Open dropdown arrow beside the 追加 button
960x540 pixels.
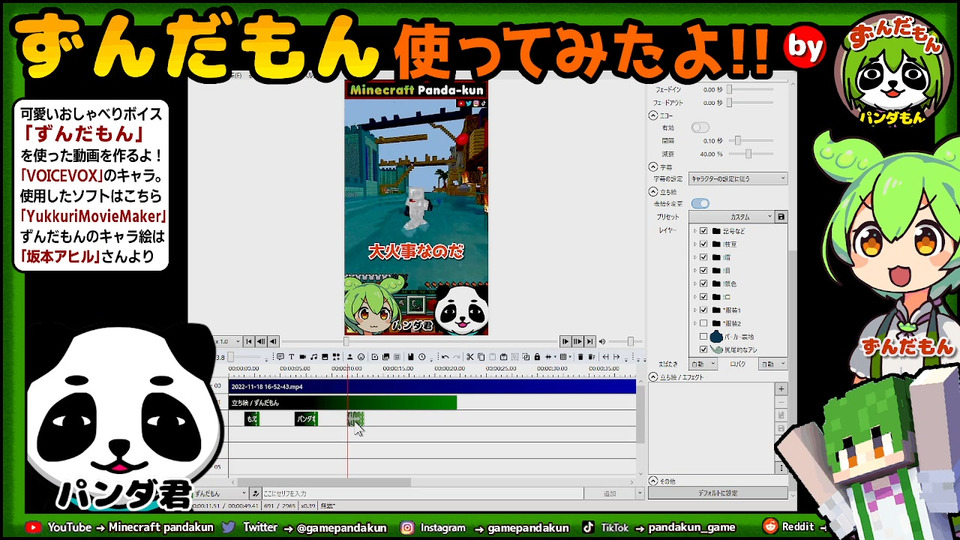pyautogui.click(x=640, y=493)
